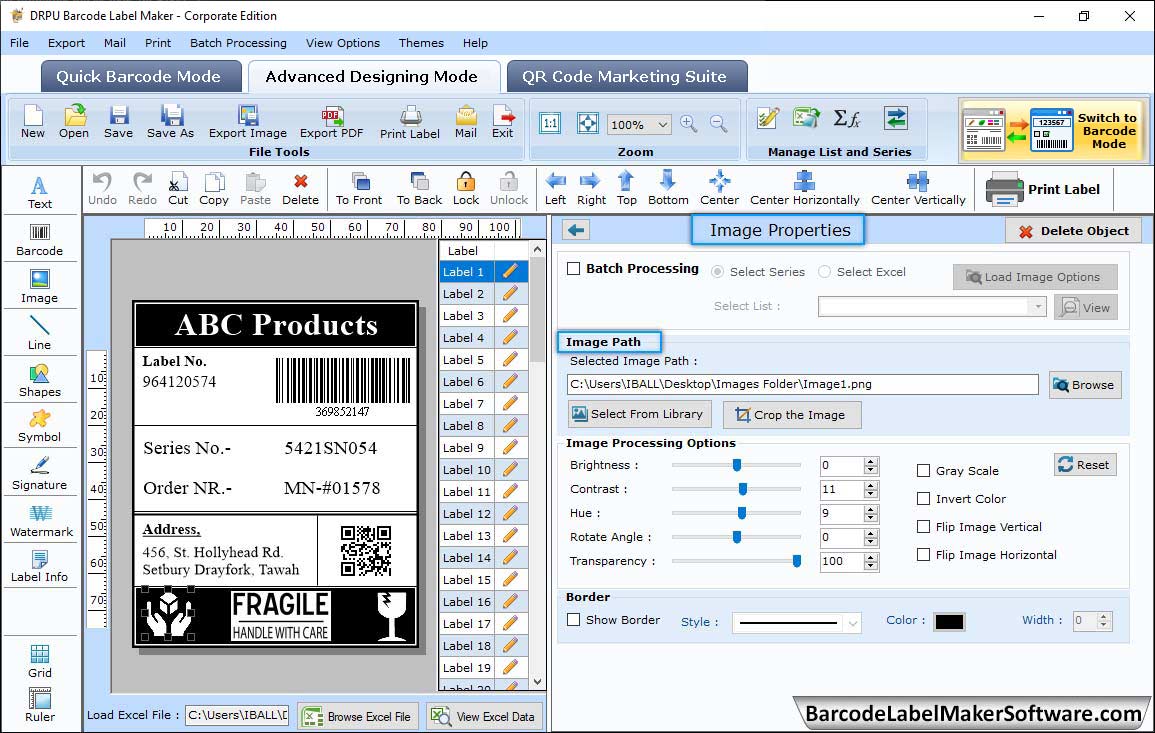Enable Gray Scale option
This screenshot has width=1155, height=733.
point(923,471)
